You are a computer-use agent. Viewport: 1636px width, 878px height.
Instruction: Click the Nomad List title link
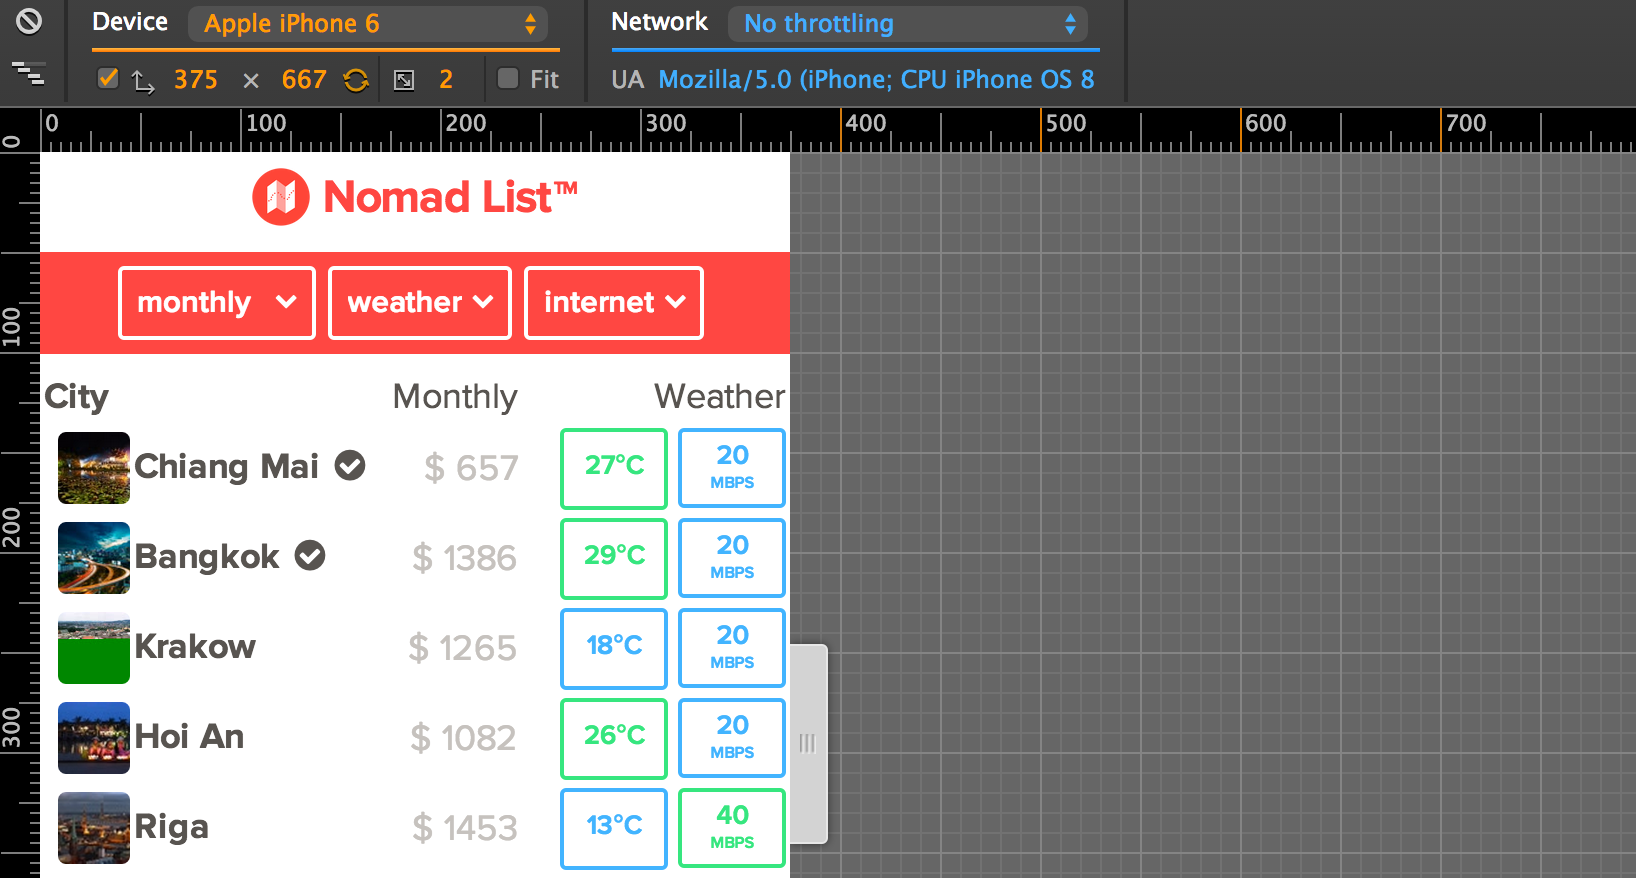450,197
